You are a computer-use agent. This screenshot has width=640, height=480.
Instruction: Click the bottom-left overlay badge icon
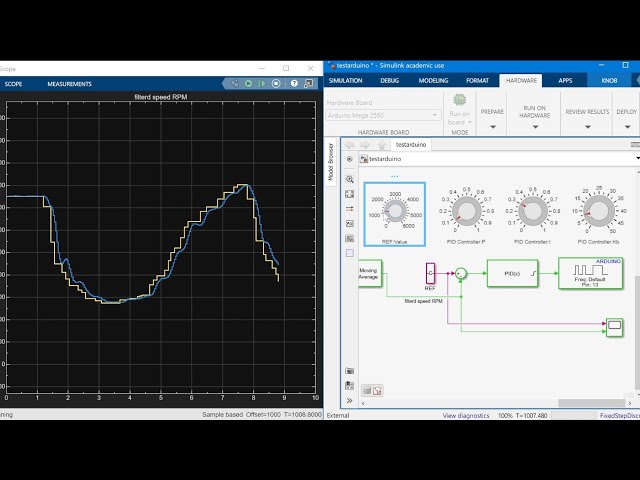click(x=377, y=391)
